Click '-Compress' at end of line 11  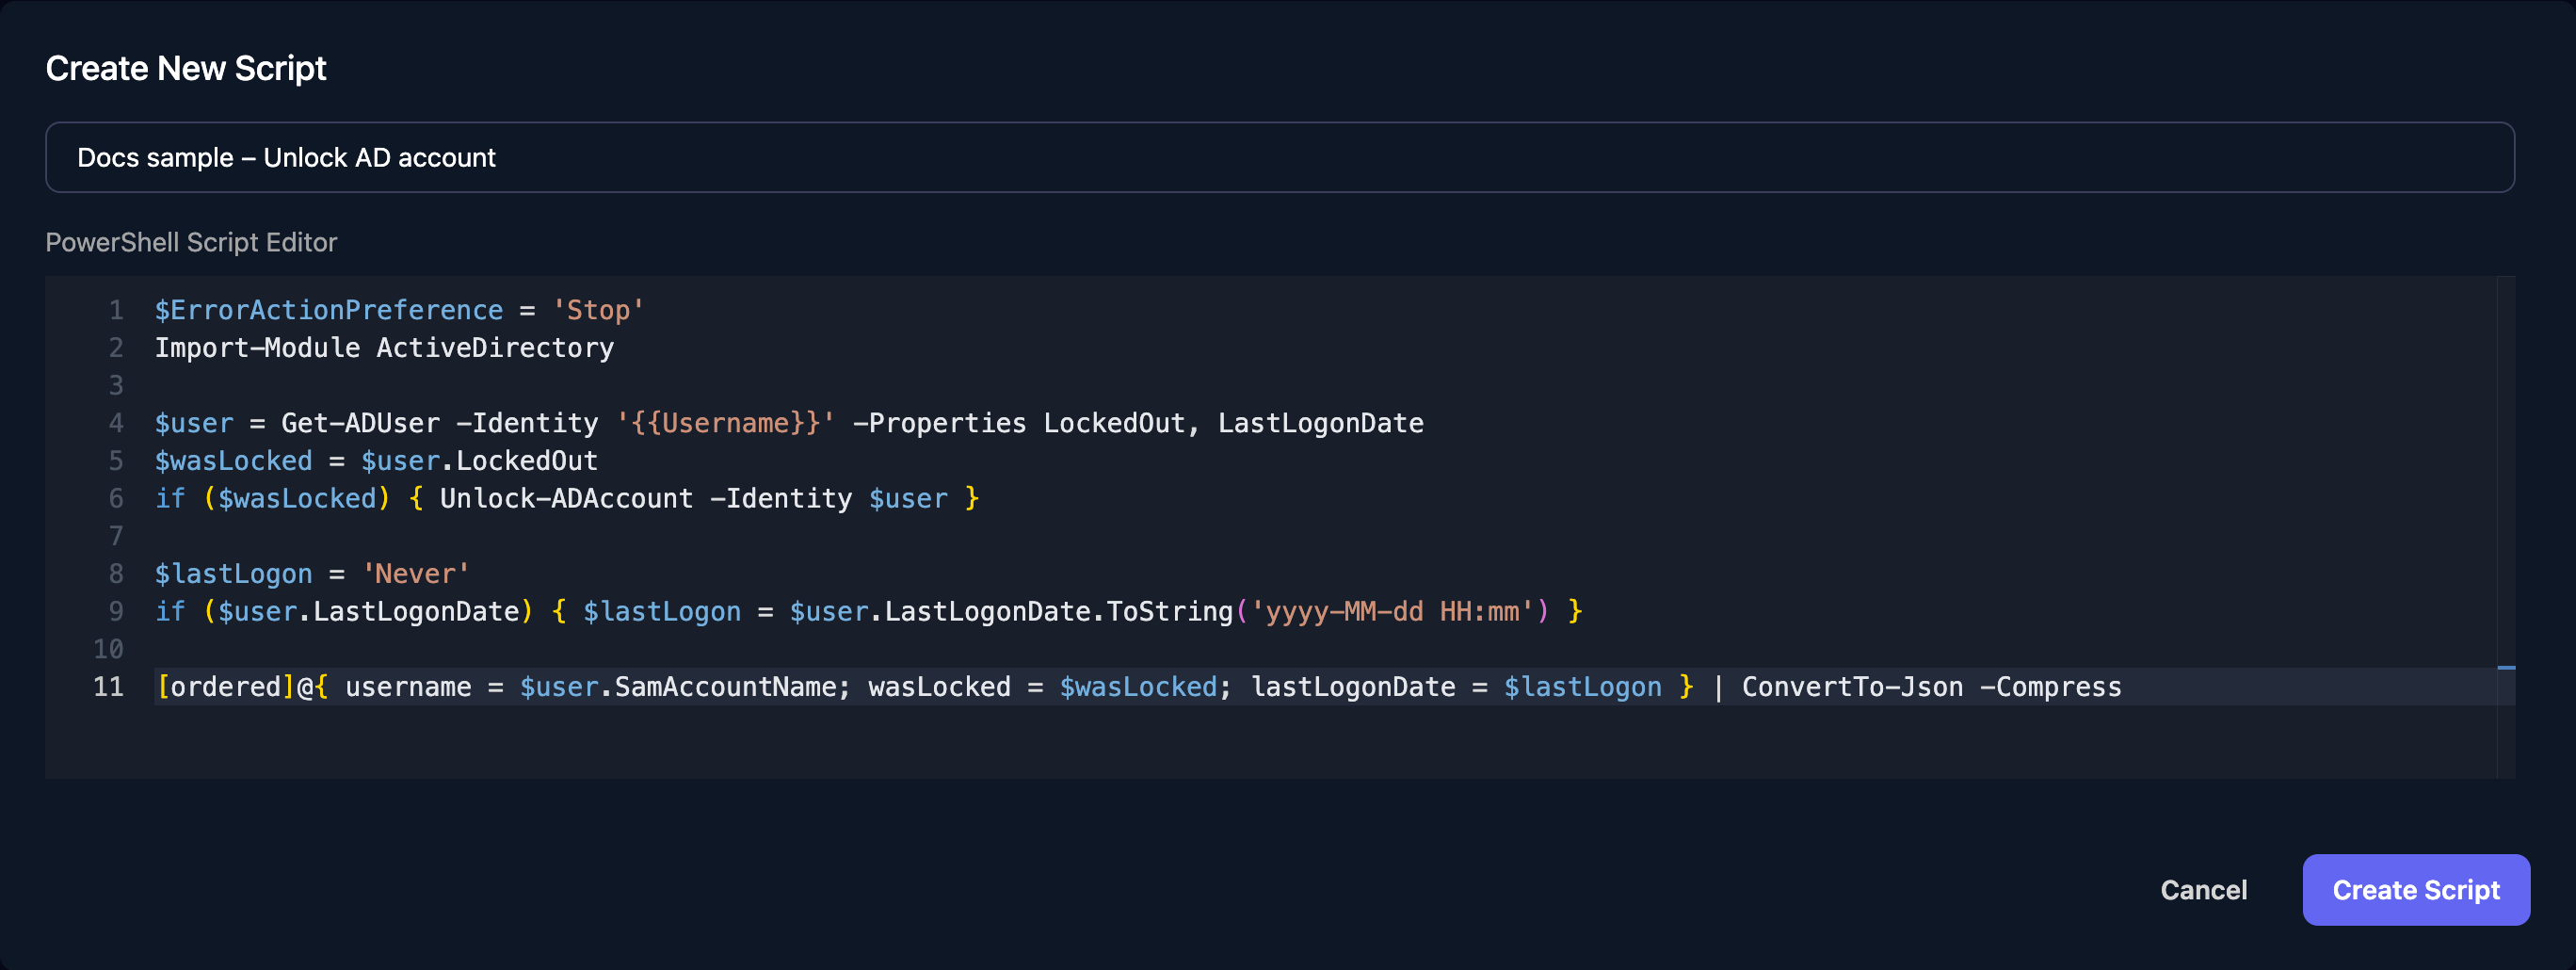[x=2051, y=687]
